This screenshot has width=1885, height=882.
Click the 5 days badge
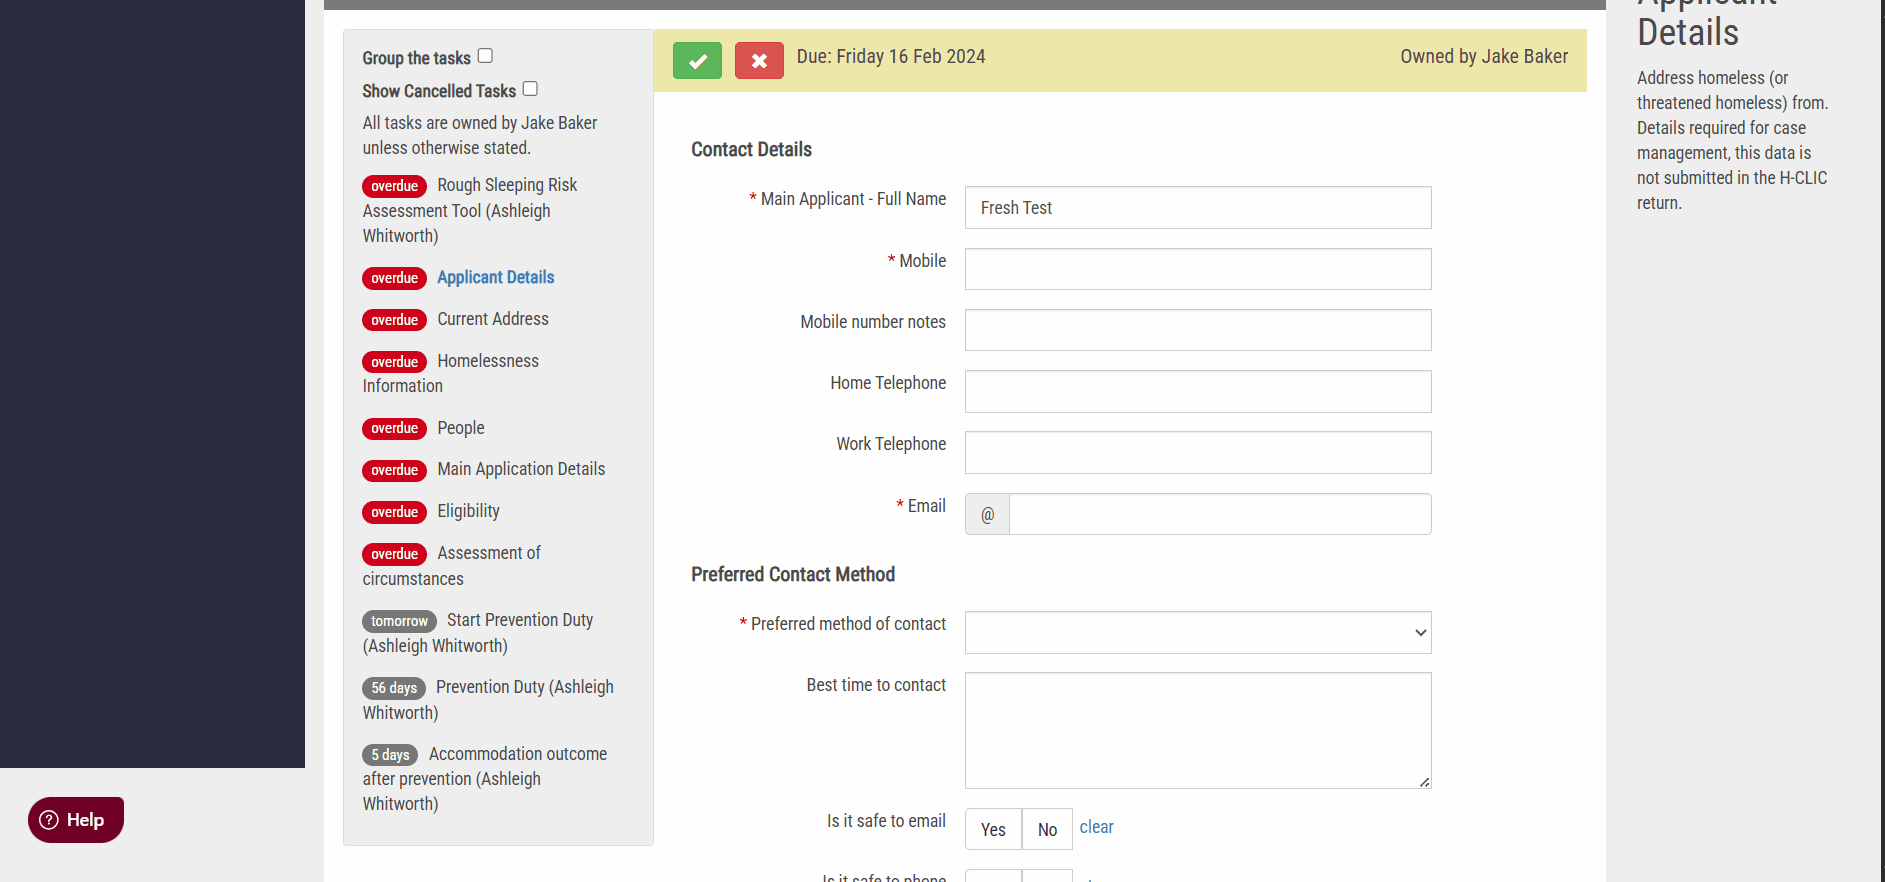390,755
